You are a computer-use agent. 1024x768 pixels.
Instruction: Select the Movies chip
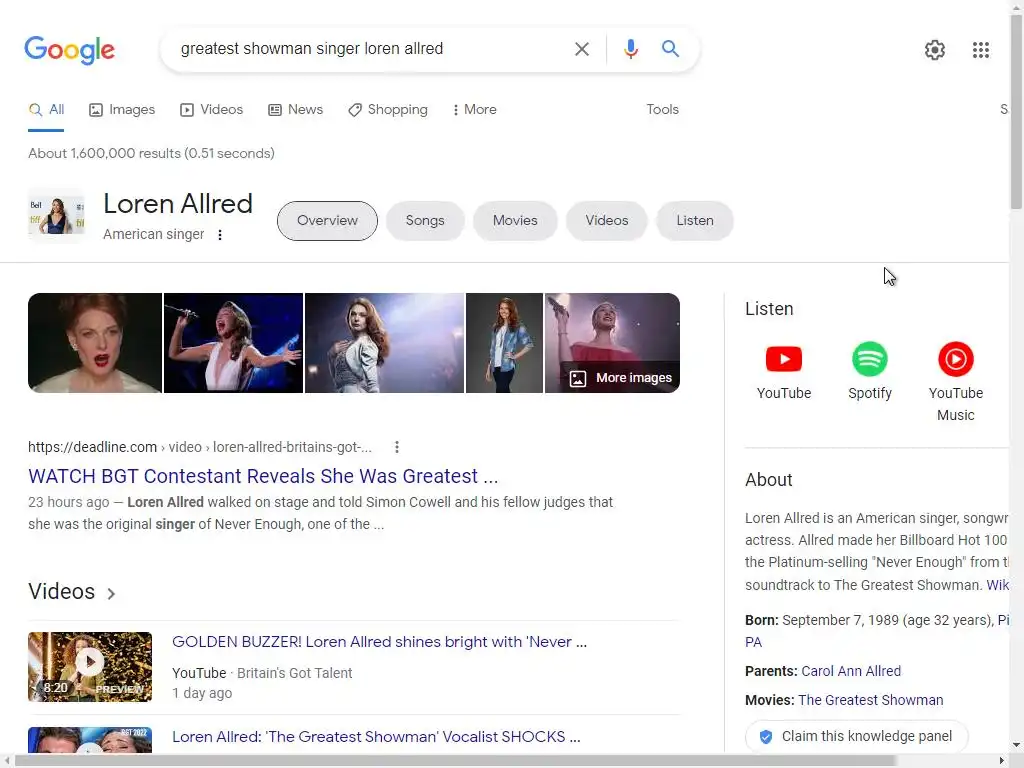515,221
